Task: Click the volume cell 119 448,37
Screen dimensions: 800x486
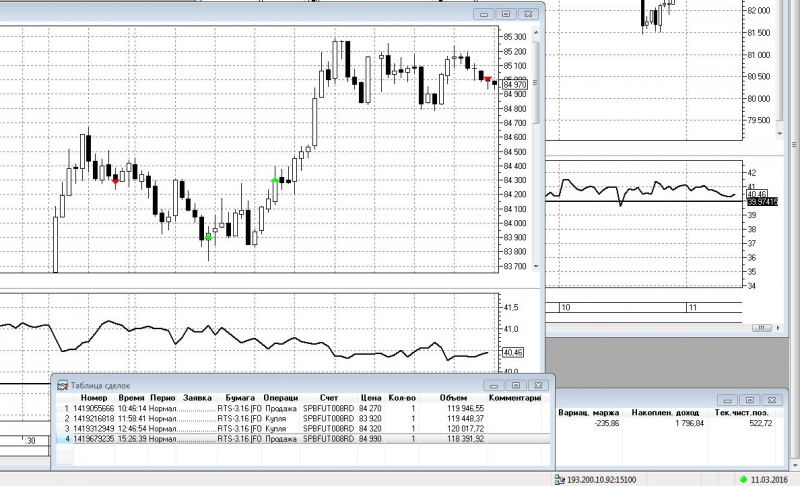Action: pos(465,419)
